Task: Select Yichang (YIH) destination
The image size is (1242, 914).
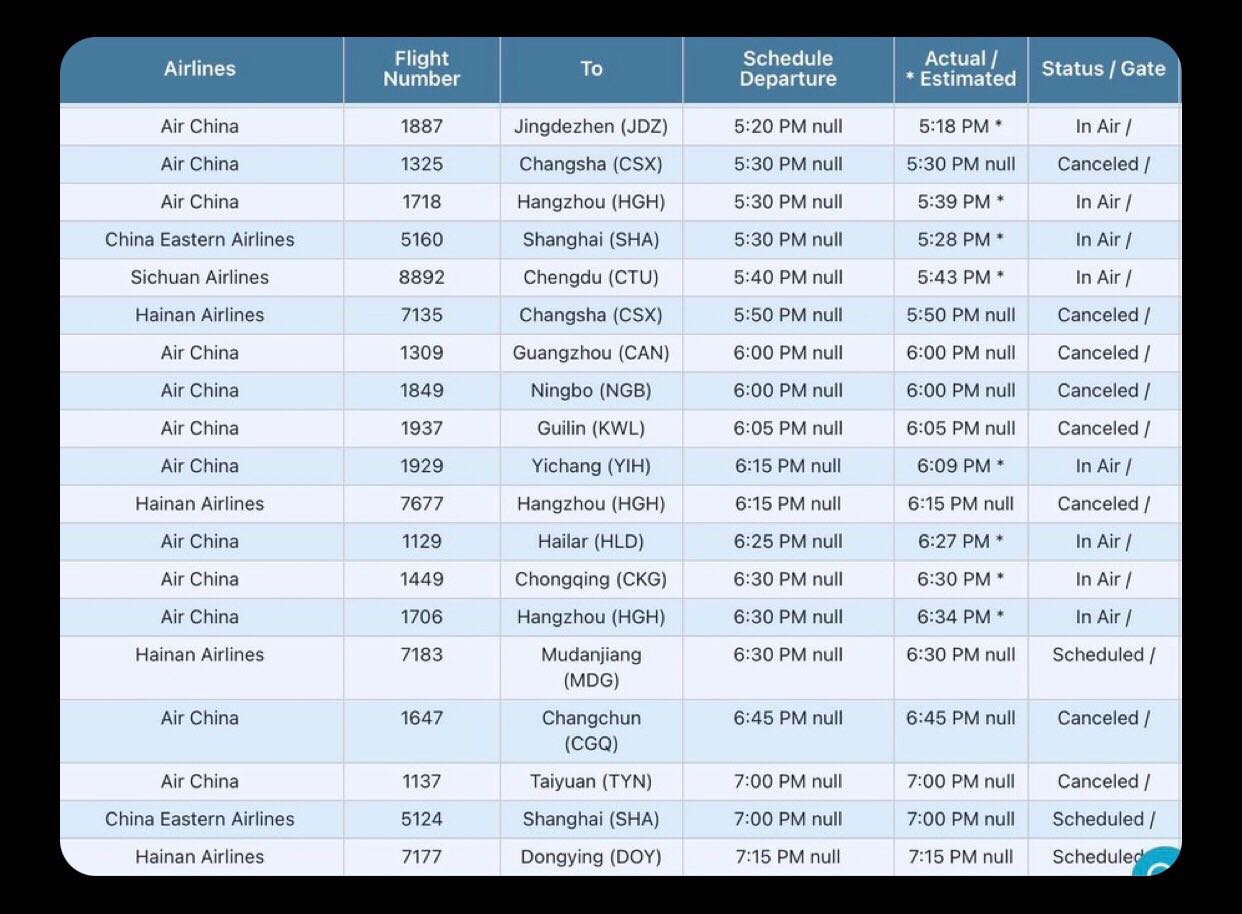Action: click(591, 466)
